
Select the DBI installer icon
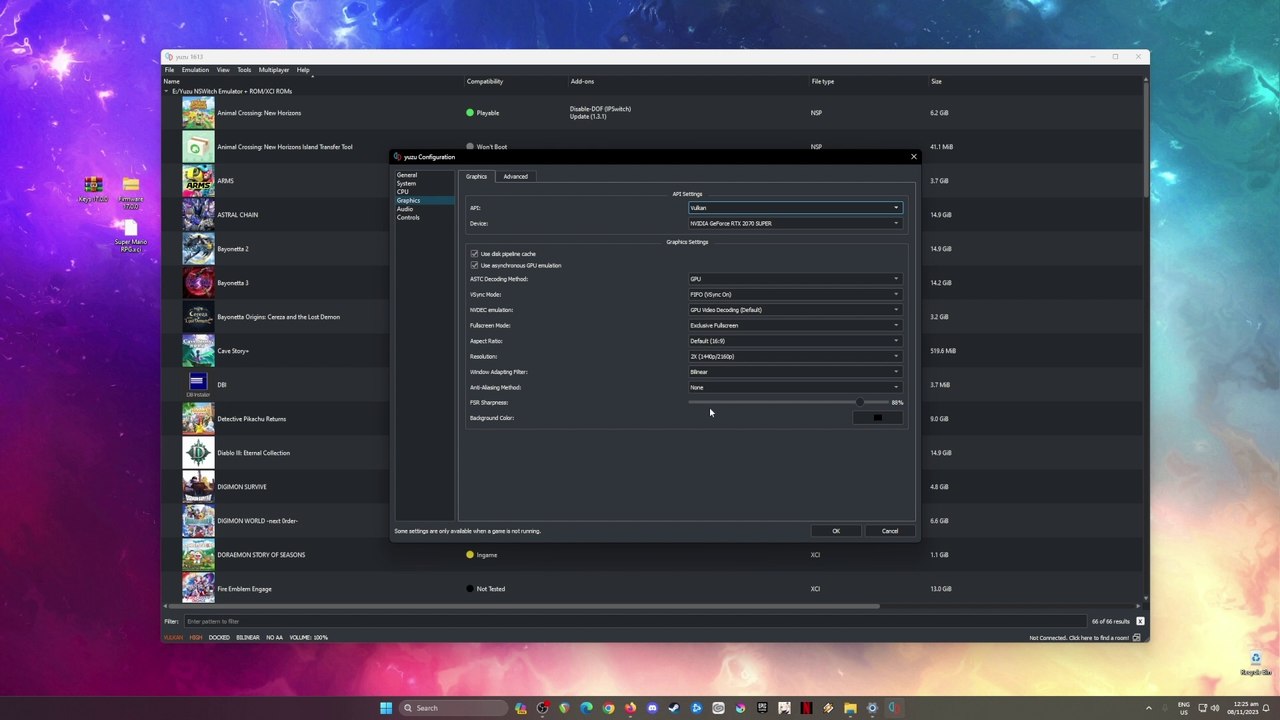(198, 385)
